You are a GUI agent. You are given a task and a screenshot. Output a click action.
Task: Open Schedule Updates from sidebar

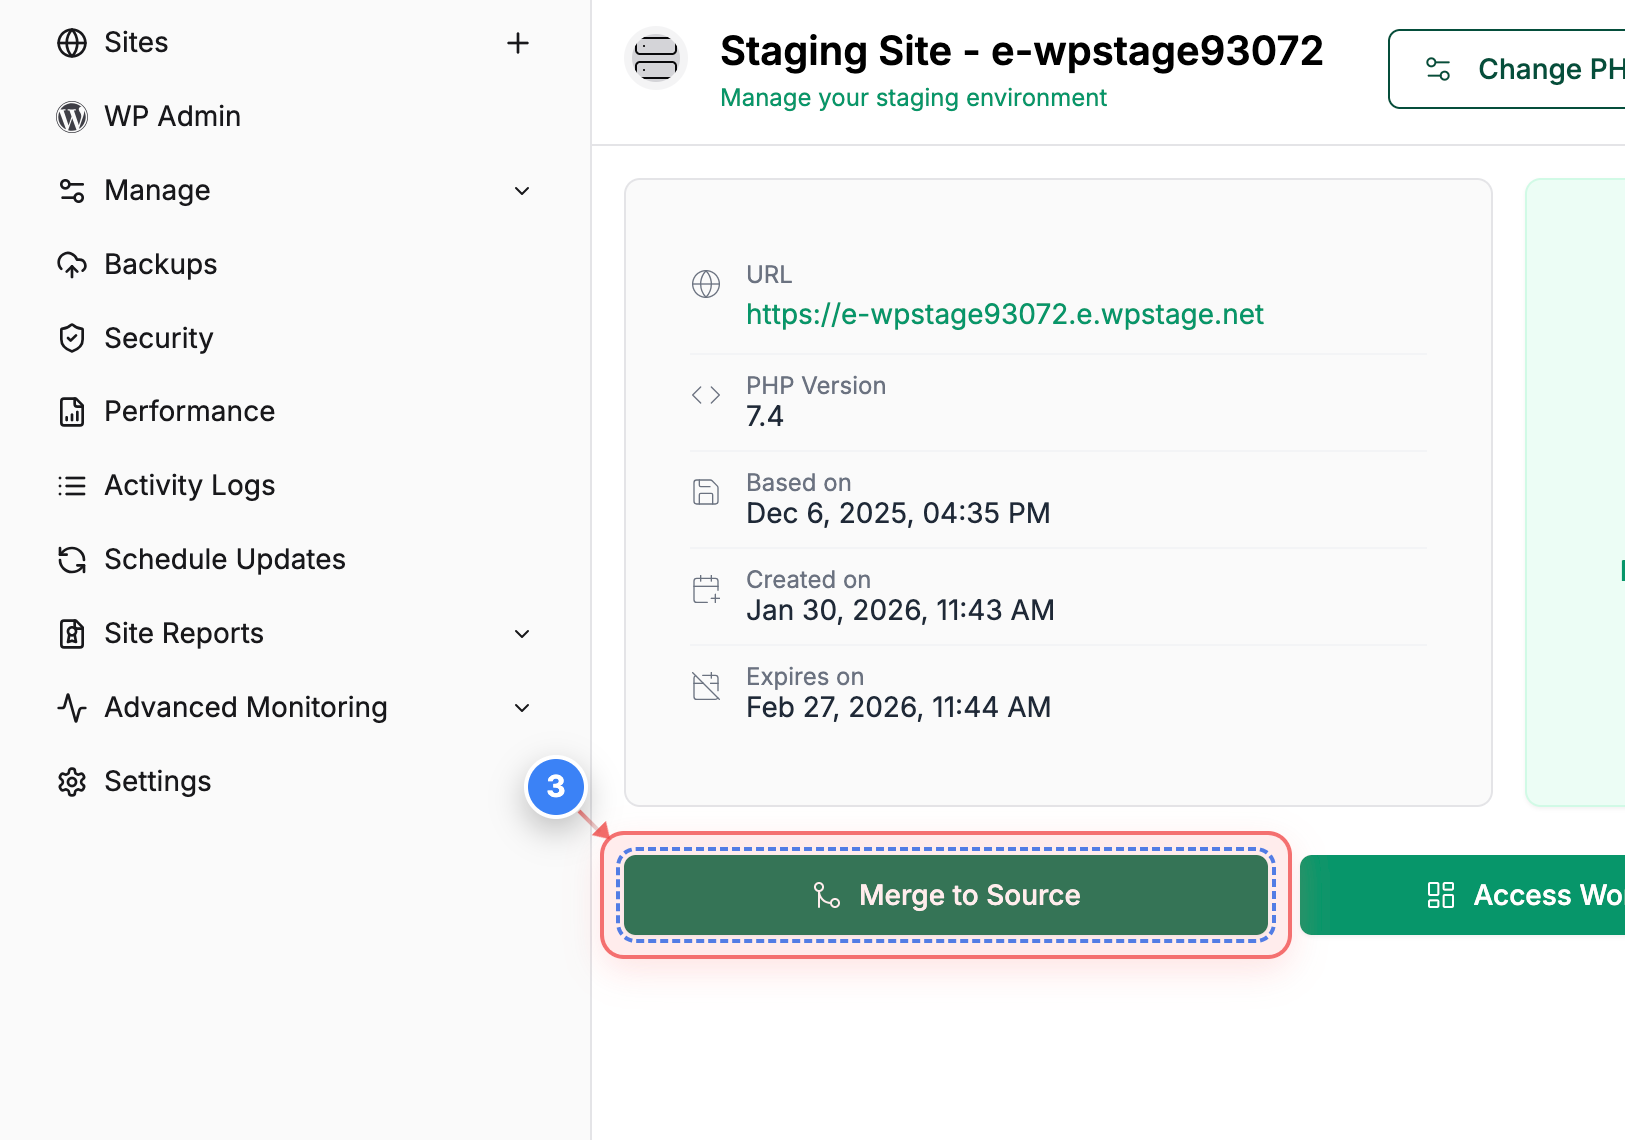coord(224,559)
